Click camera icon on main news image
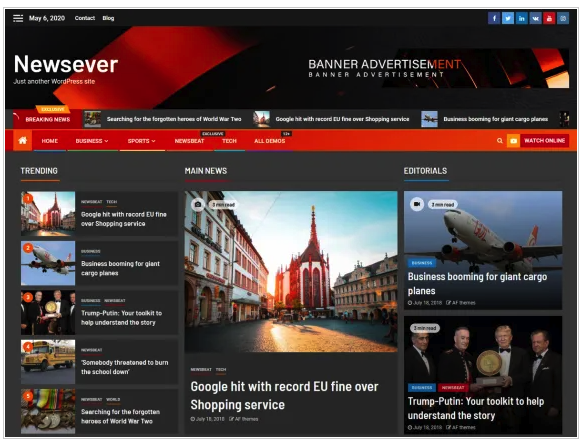The width and height of the screenshot is (581, 445). 198,205
